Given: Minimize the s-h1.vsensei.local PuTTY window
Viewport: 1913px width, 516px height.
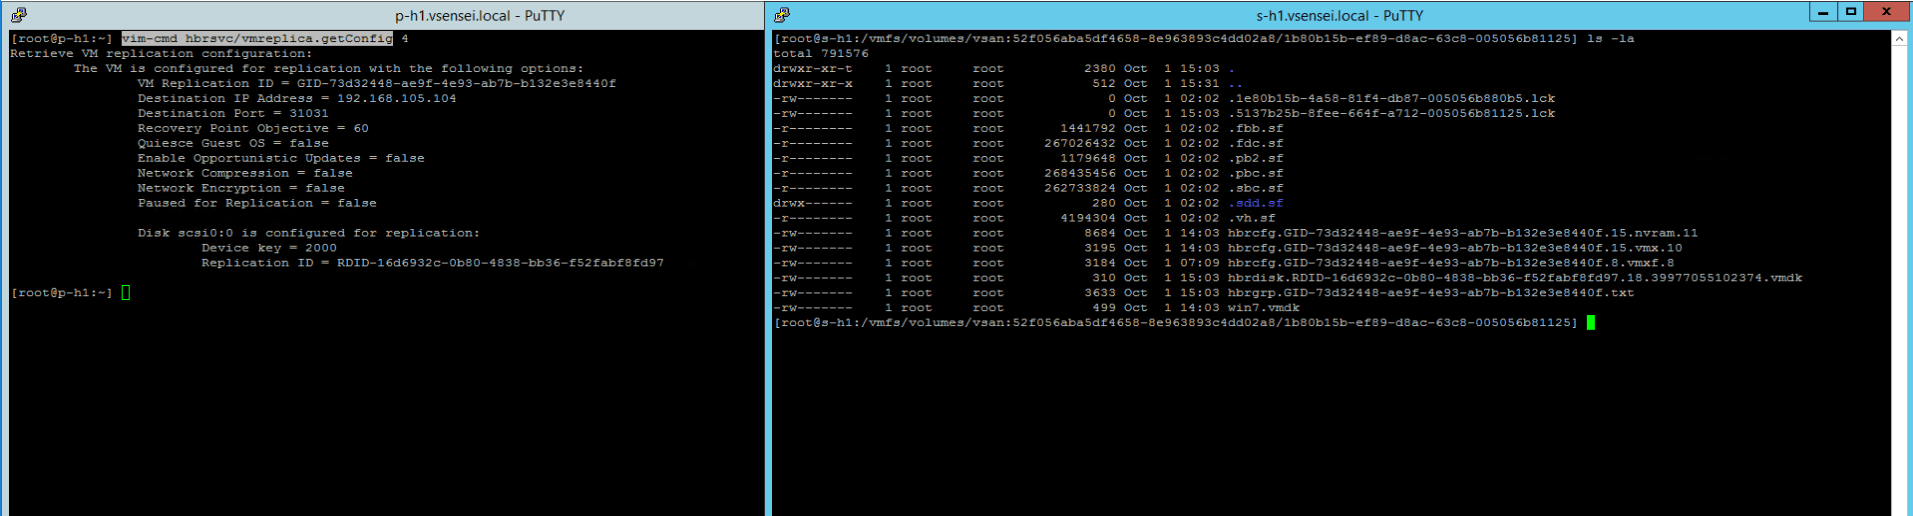Looking at the screenshot, I should click(x=1823, y=12).
